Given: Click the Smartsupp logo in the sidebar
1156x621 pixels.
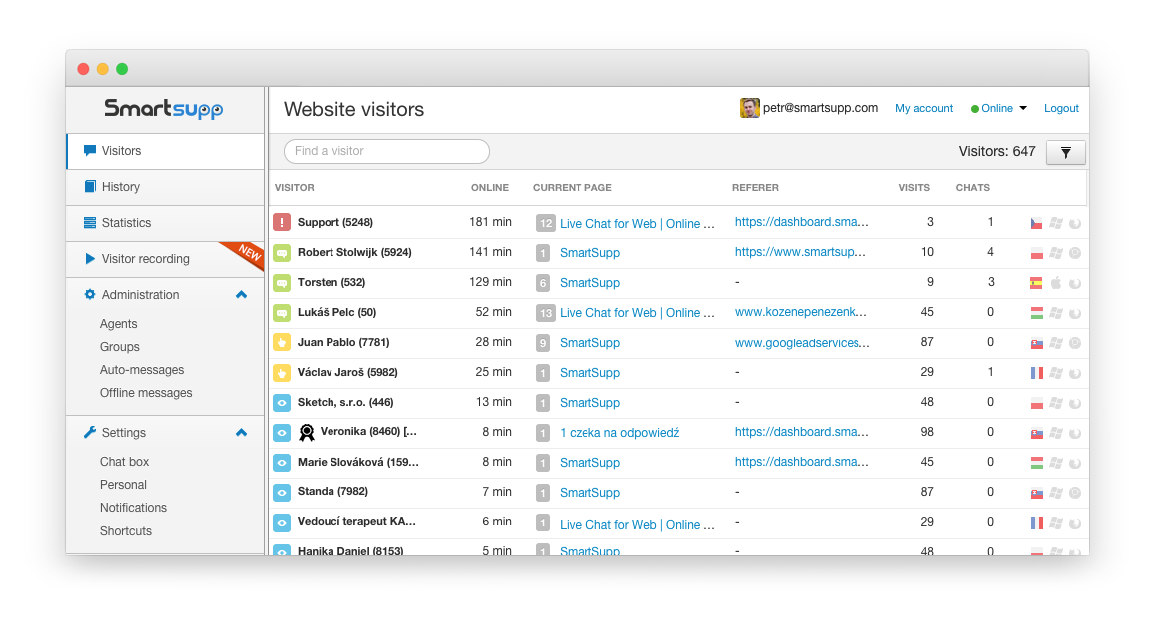Looking at the screenshot, I should coord(165,109).
